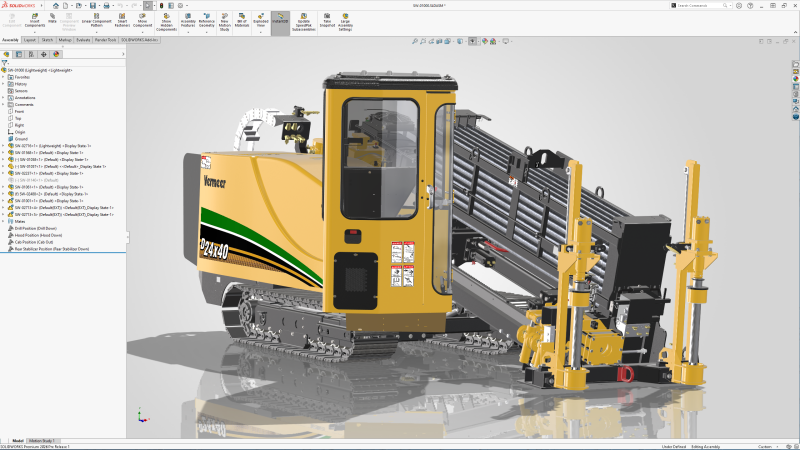Open ConfigurationManager panel tab
Screen dimensions: 800x450
[31, 54]
